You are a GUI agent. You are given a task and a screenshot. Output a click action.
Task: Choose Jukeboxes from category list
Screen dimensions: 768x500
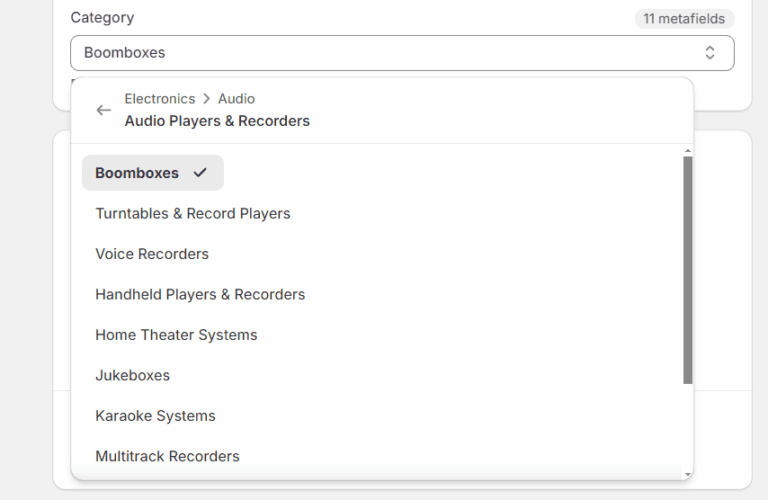click(x=133, y=375)
